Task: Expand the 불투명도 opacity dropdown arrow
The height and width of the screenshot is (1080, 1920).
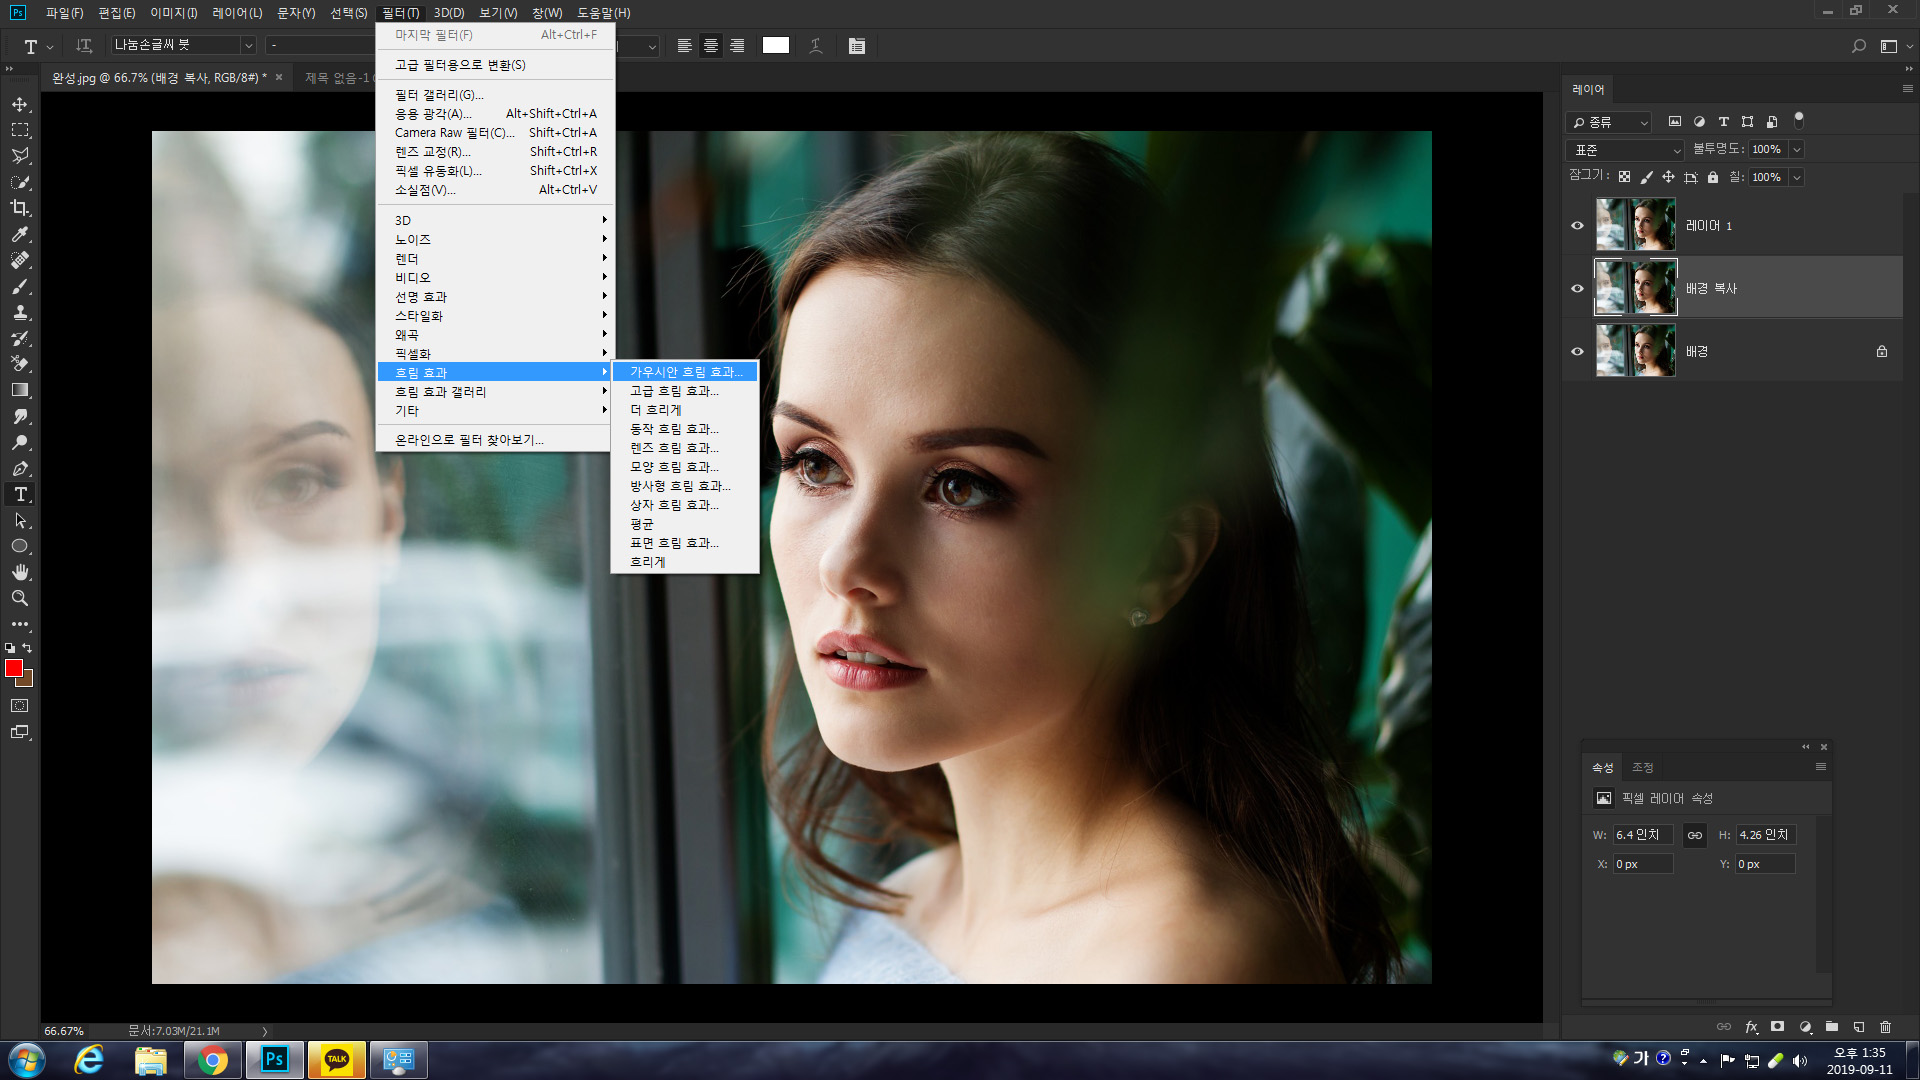Action: coord(1796,150)
